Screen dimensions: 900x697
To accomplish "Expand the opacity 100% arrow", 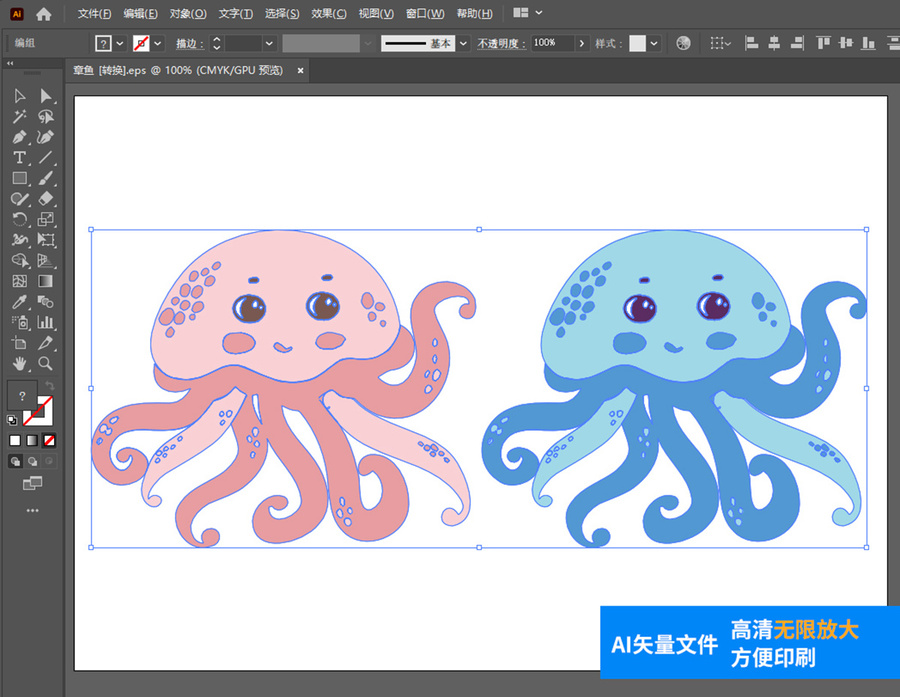I will click(x=582, y=43).
